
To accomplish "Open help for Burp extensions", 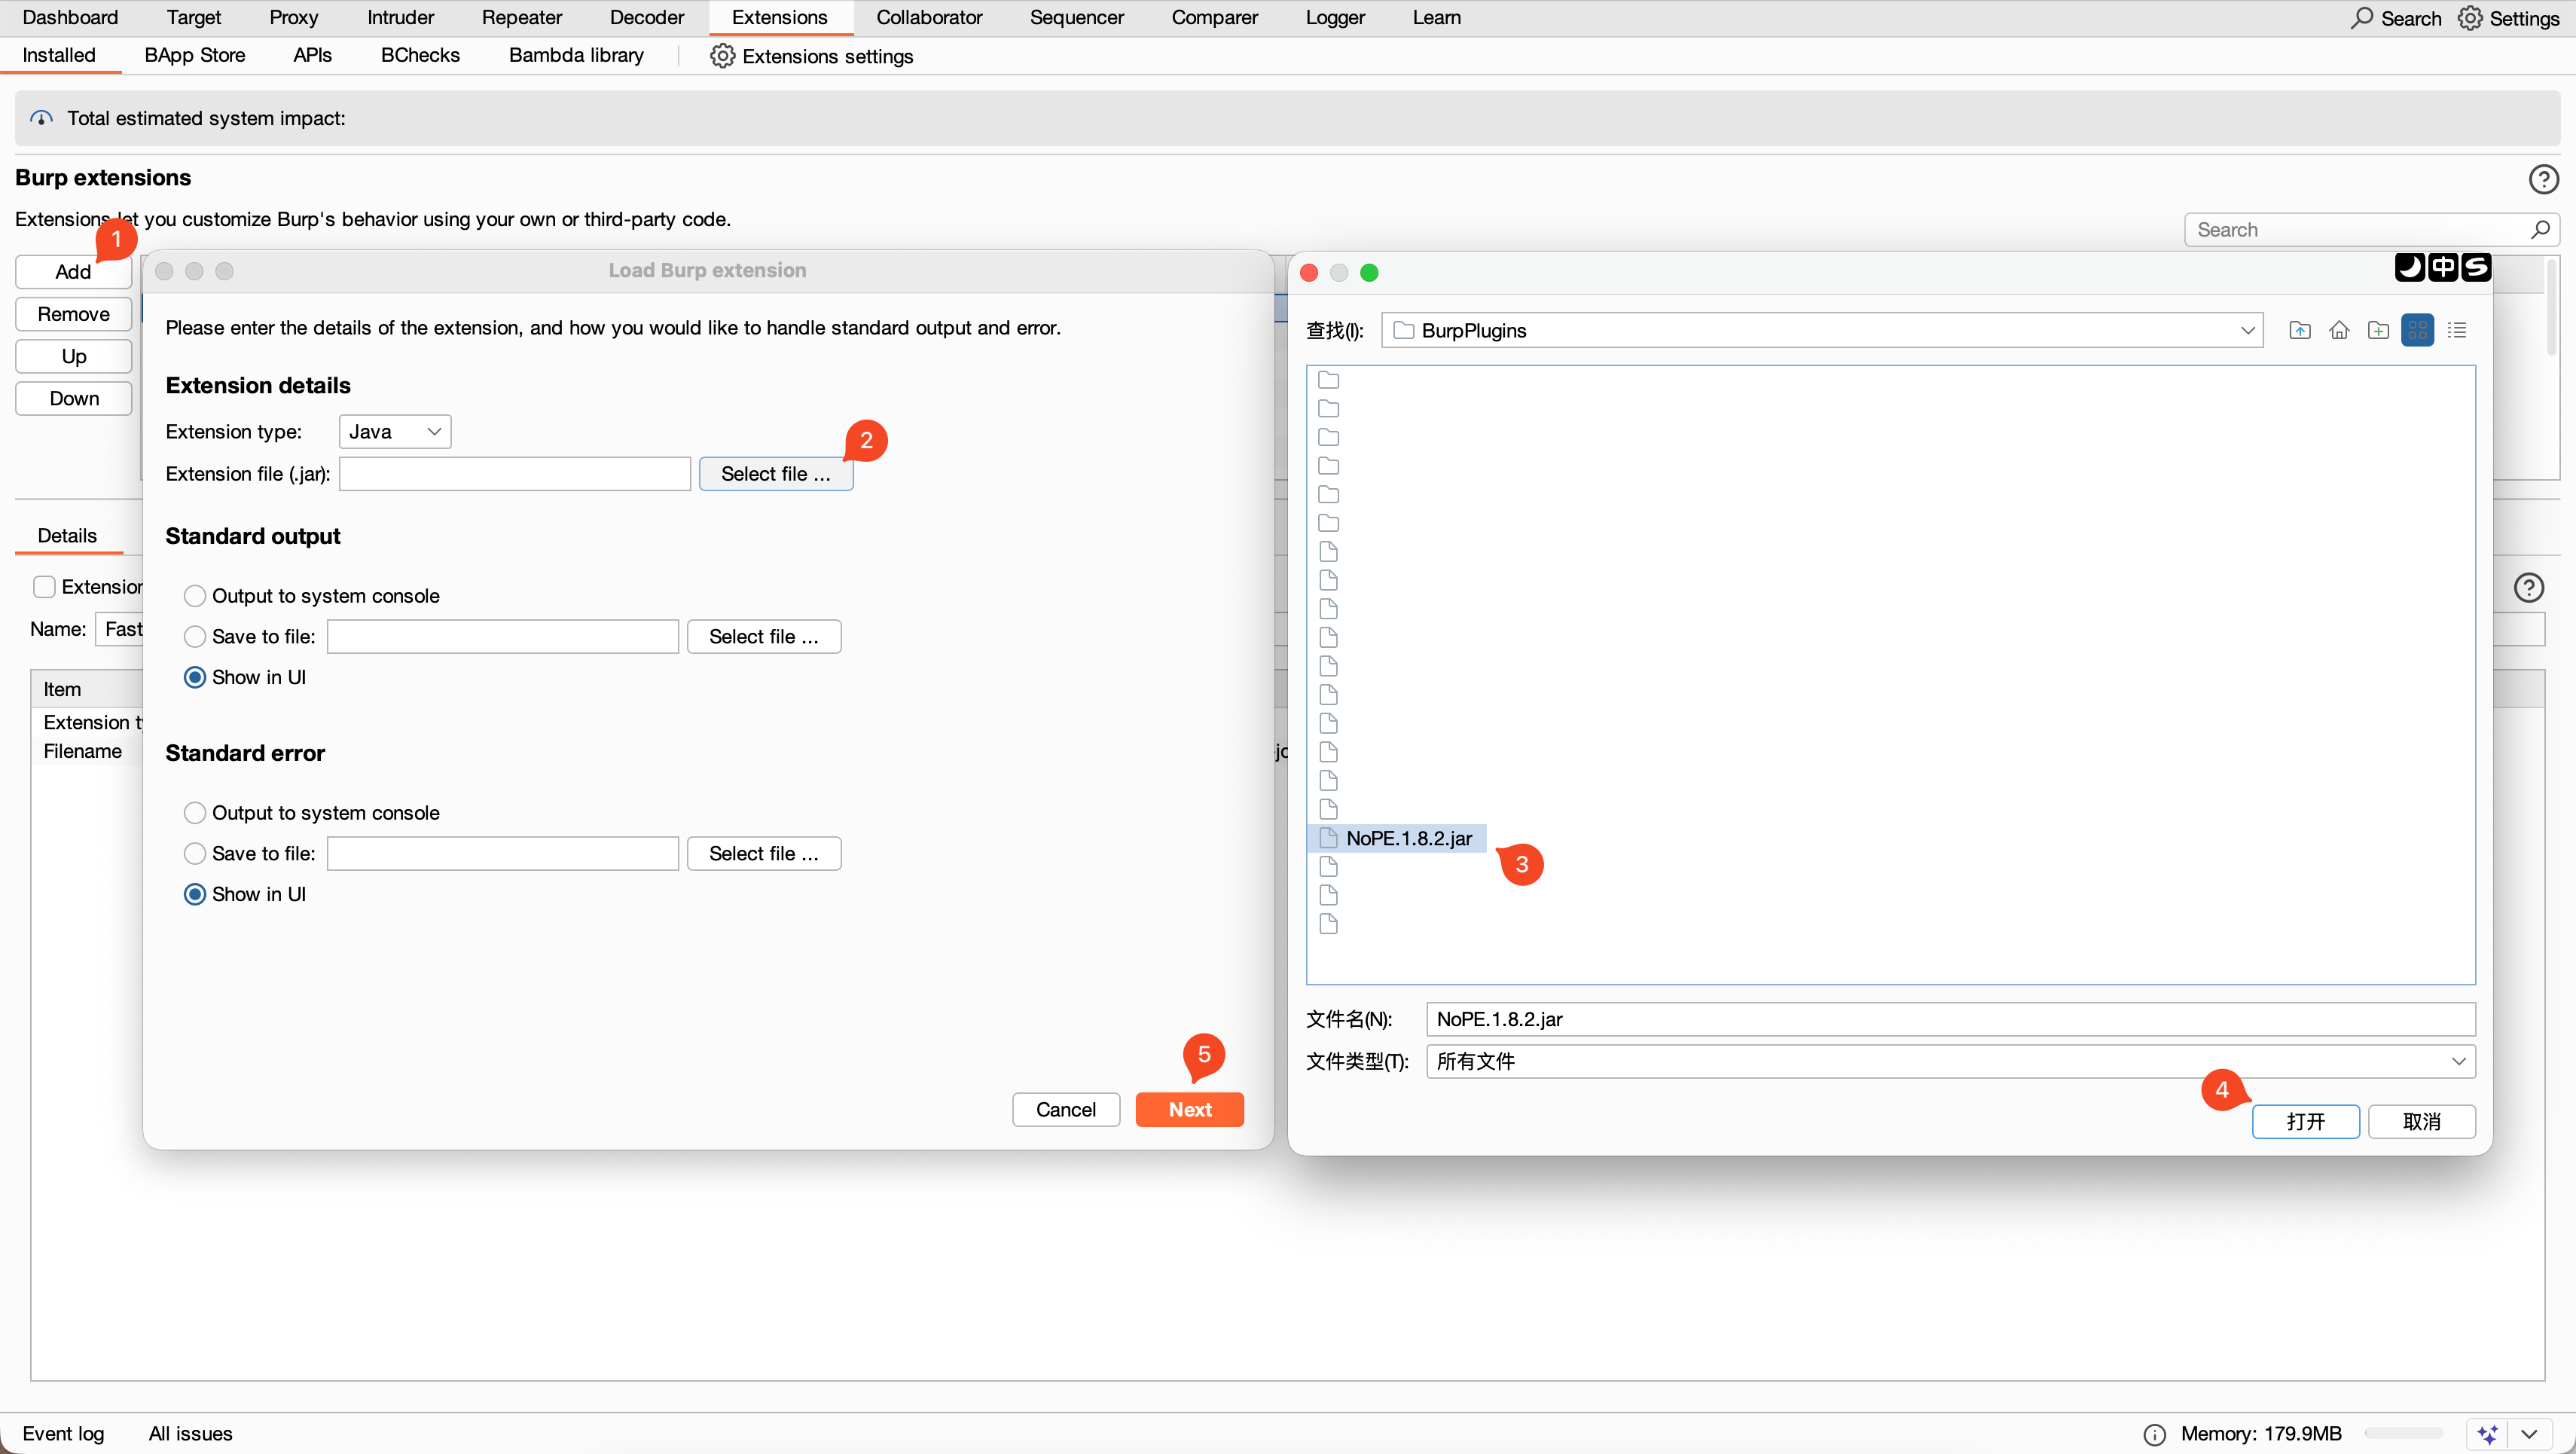I will pyautogui.click(x=2543, y=179).
